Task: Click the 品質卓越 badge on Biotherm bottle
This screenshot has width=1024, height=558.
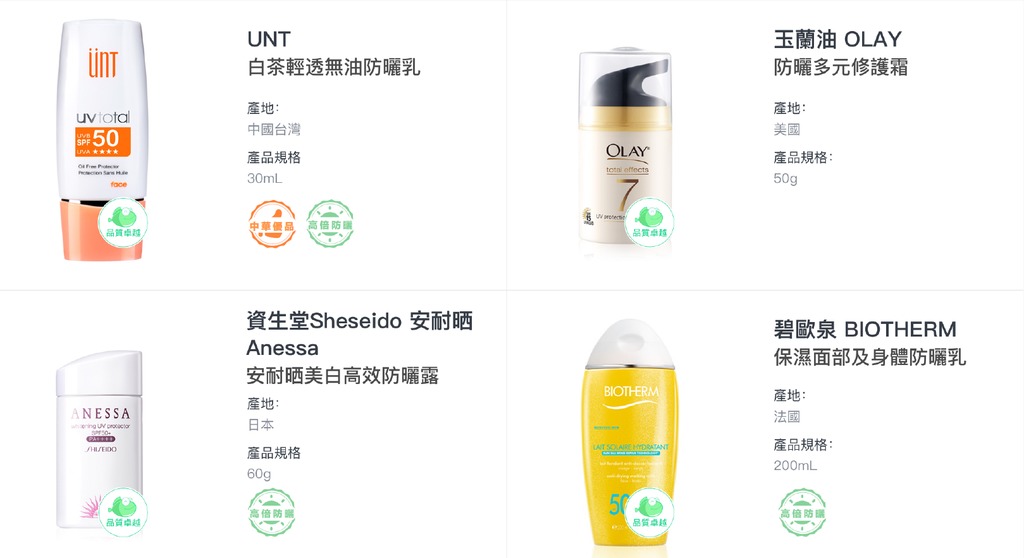Action: 649,512
